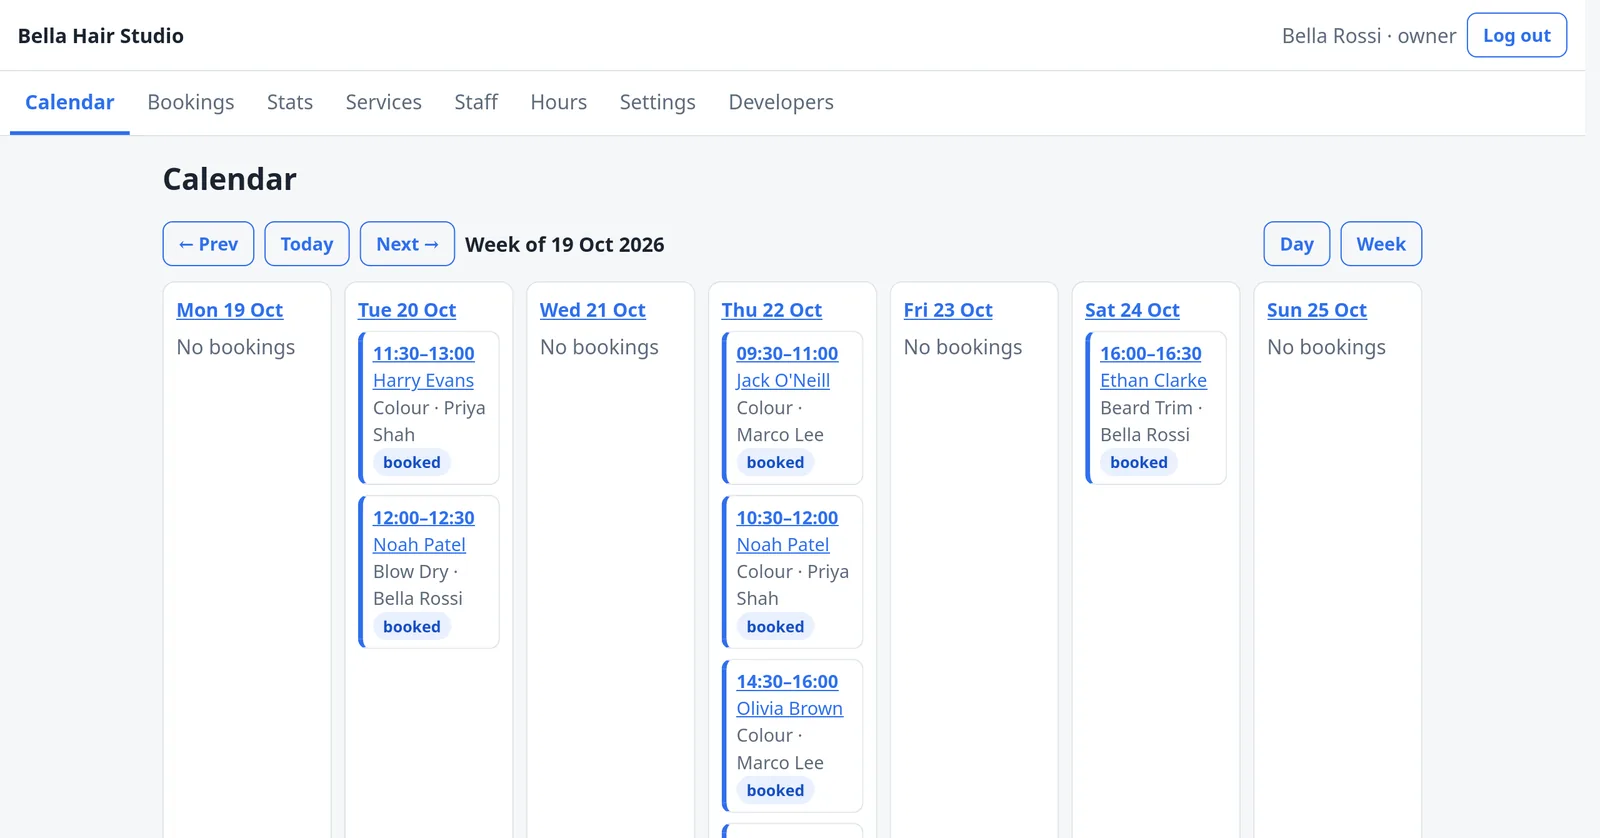Viewport: 1600px width, 838px height.
Task: Advance to next week with Next
Action: click(407, 244)
